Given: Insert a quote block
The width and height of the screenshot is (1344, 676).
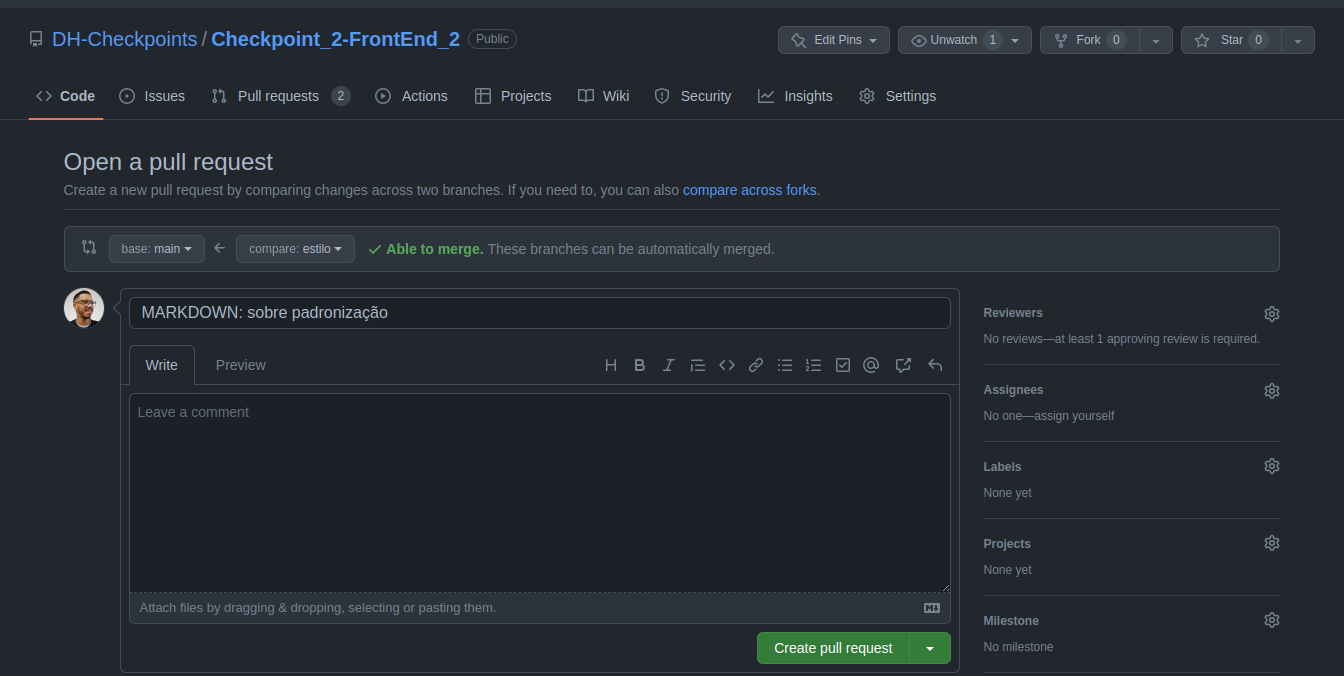Looking at the screenshot, I should 698,365.
